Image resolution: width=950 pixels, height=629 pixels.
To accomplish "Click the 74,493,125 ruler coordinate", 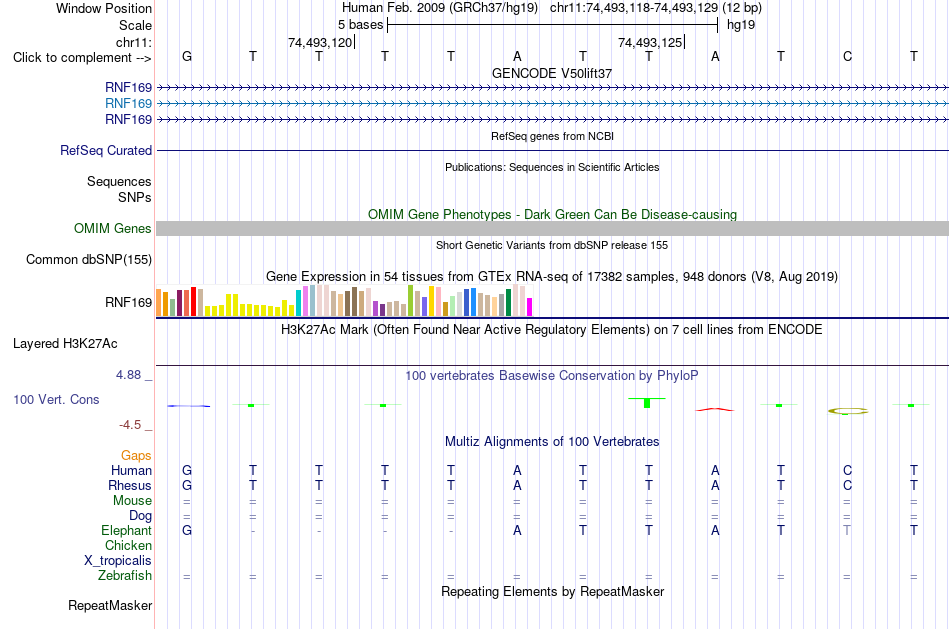I will 650,42.
